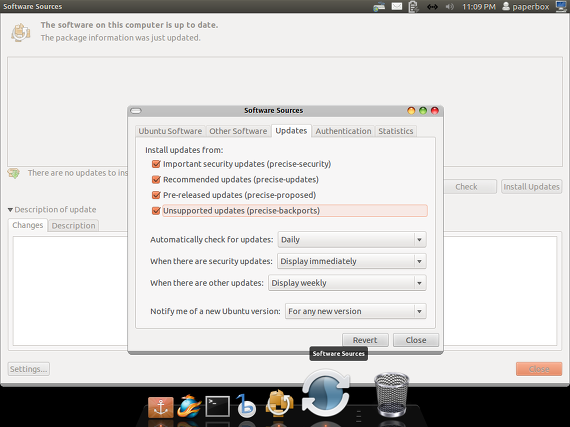Screen dimensions: 570x427
Task: Click the 11:09 PM clock
Action: pos(478,7)
